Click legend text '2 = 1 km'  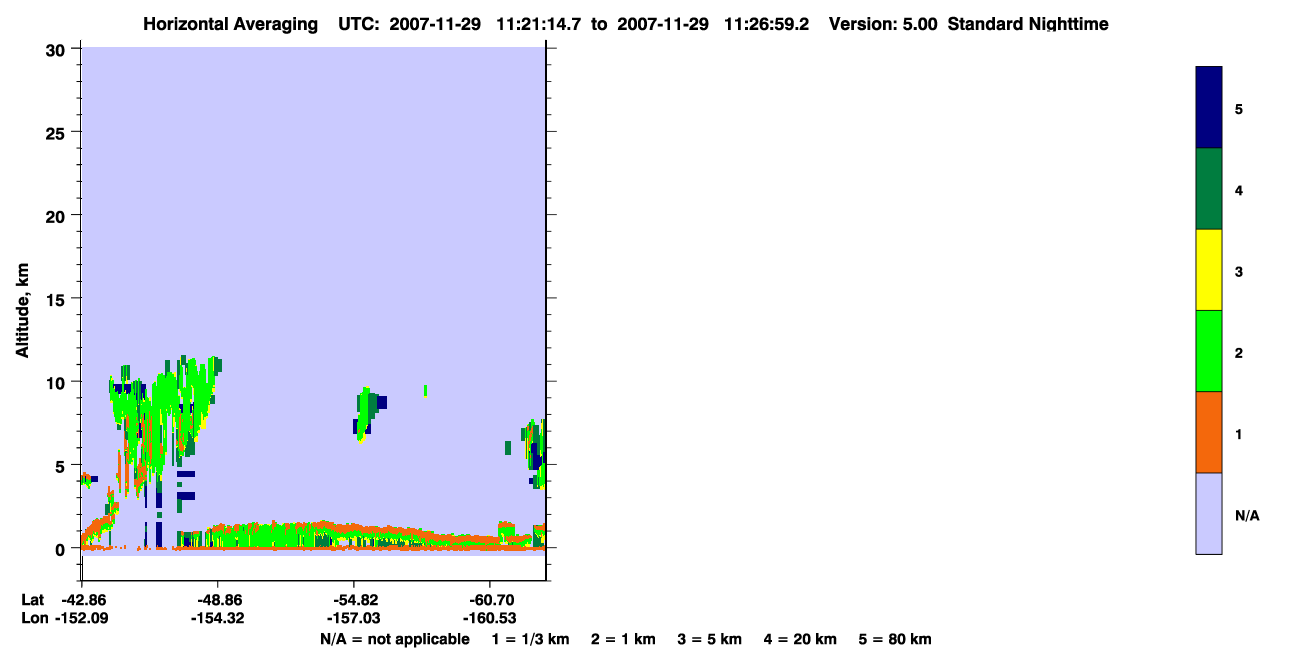pyautogui.click(x=623, y=640)
